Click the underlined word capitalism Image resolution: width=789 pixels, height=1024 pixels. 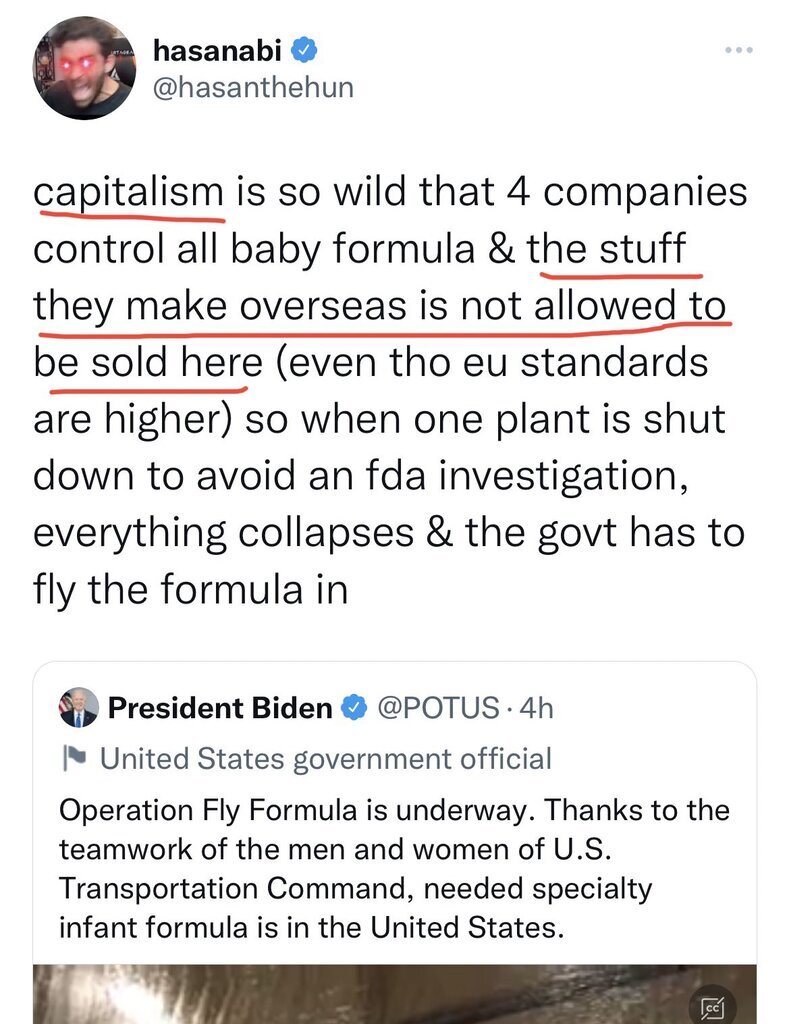pyautogui.click(x=128, y=192)
